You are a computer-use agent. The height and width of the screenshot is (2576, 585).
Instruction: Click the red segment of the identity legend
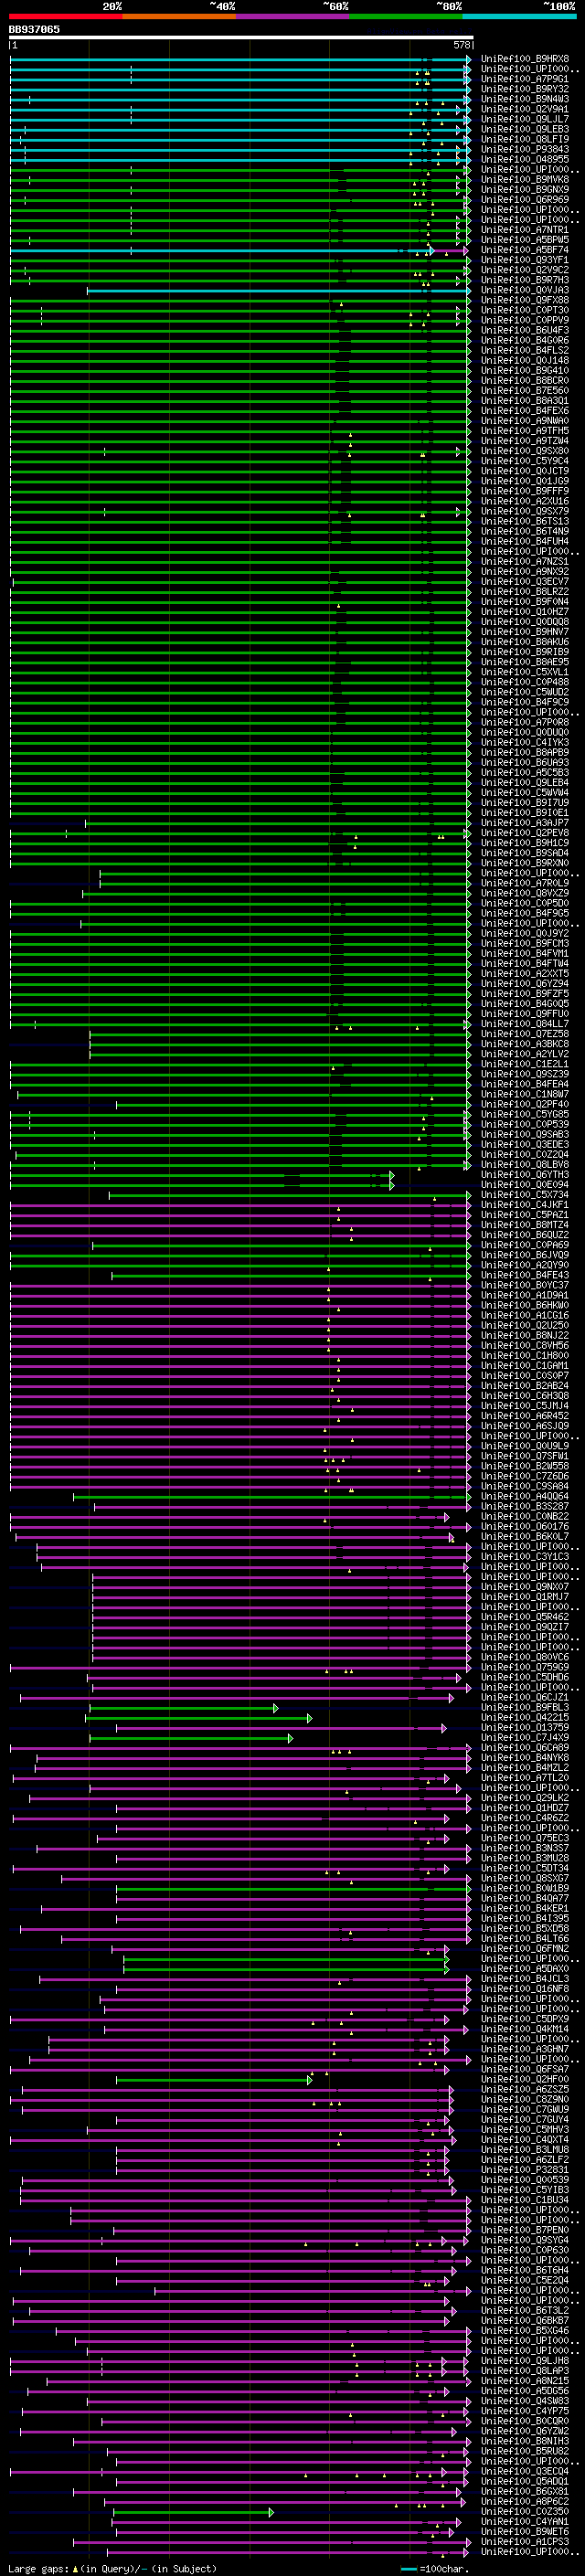tap(66, 16)
